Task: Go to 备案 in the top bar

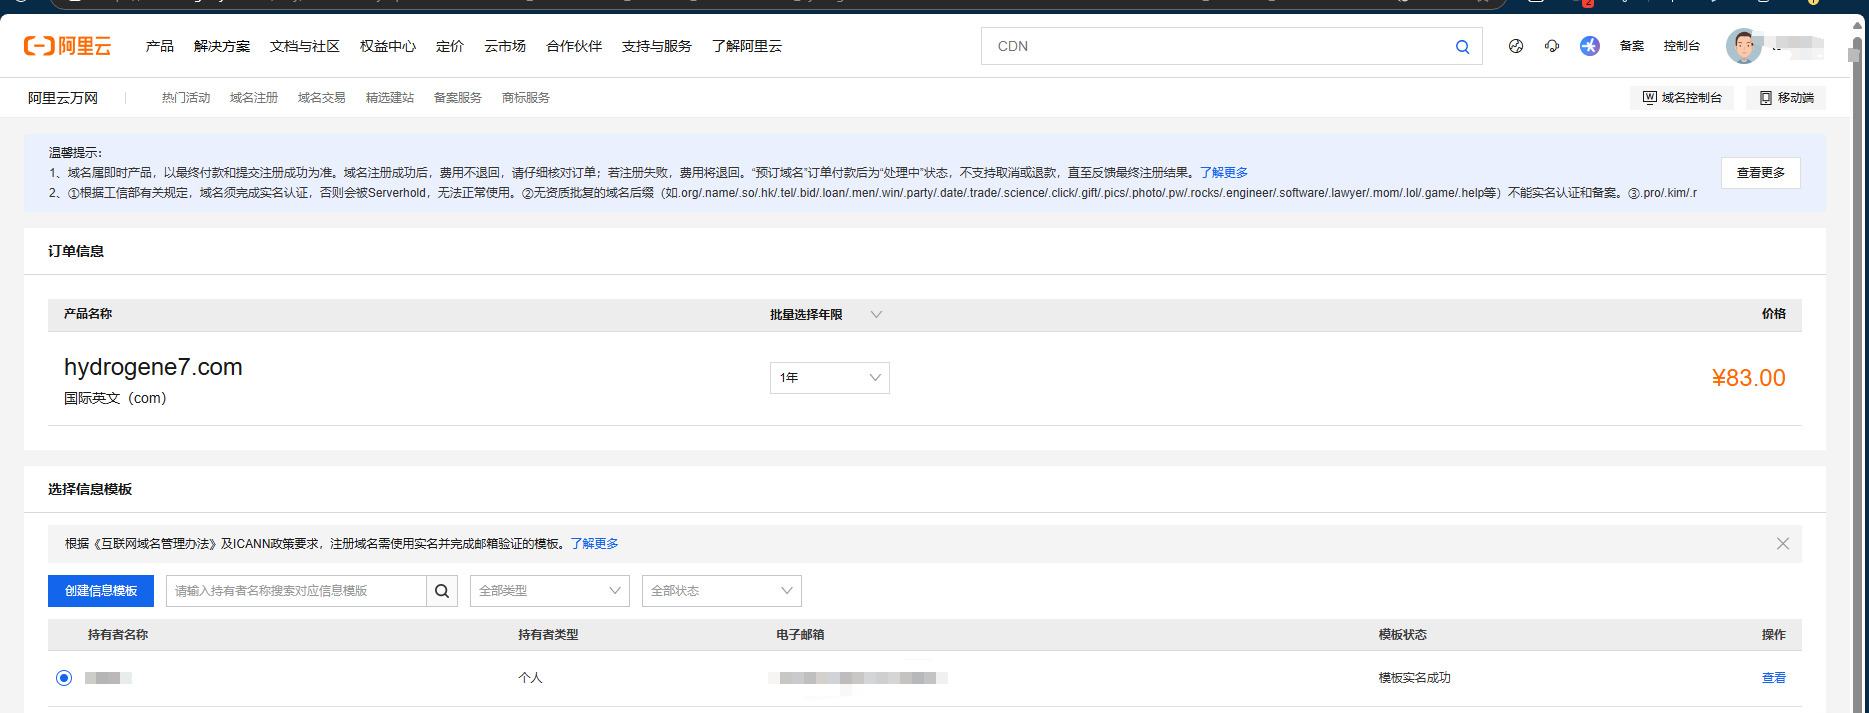Action: coord(1632,46)
